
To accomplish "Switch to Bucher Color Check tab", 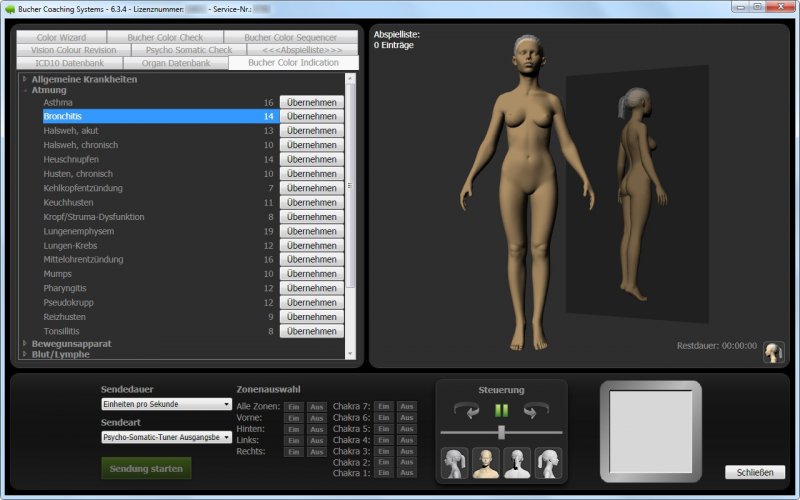I will 165,37.
